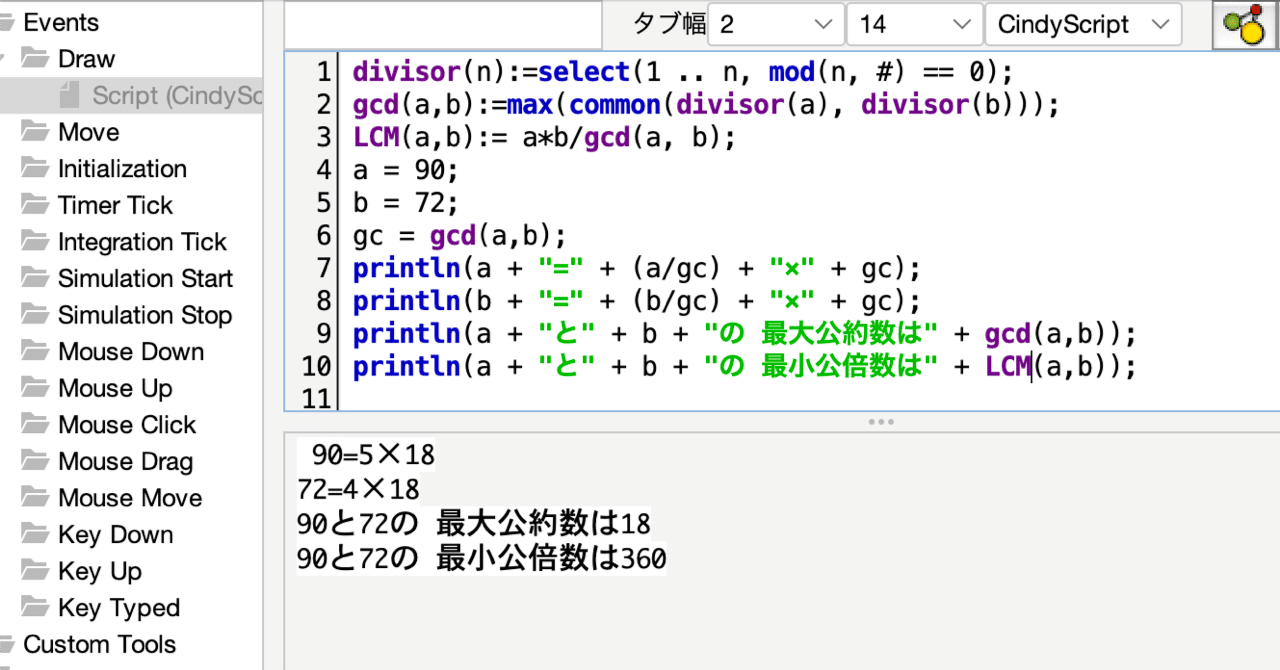
Task: Click the Simulation Stop event icon
Action: point(33,314)
